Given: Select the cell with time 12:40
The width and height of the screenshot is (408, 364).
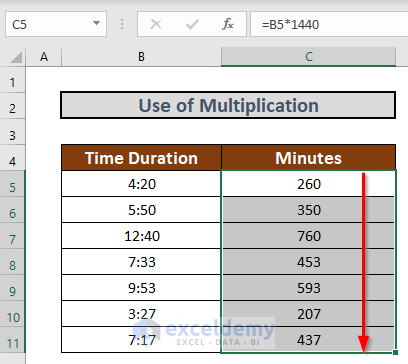Looking at the screenshot, I should (141, 236).
